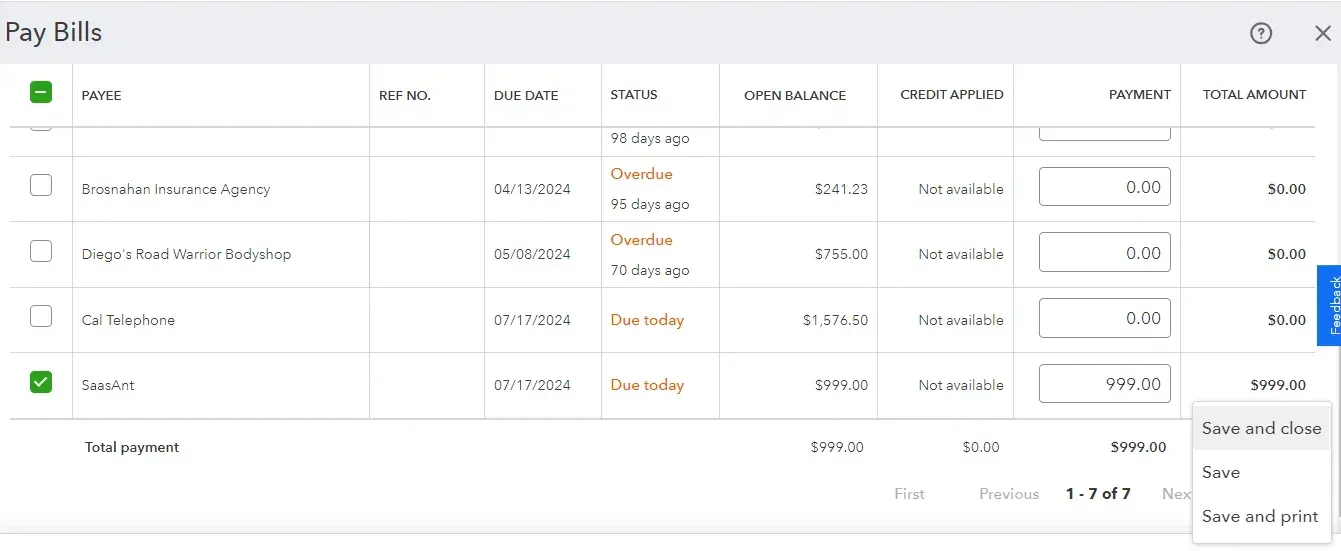Viewport: 1341px width, 551px height.
Task: Edit the Diego's Road Warrior Bodyshop payment field
Action: [x=1105, y=253]
